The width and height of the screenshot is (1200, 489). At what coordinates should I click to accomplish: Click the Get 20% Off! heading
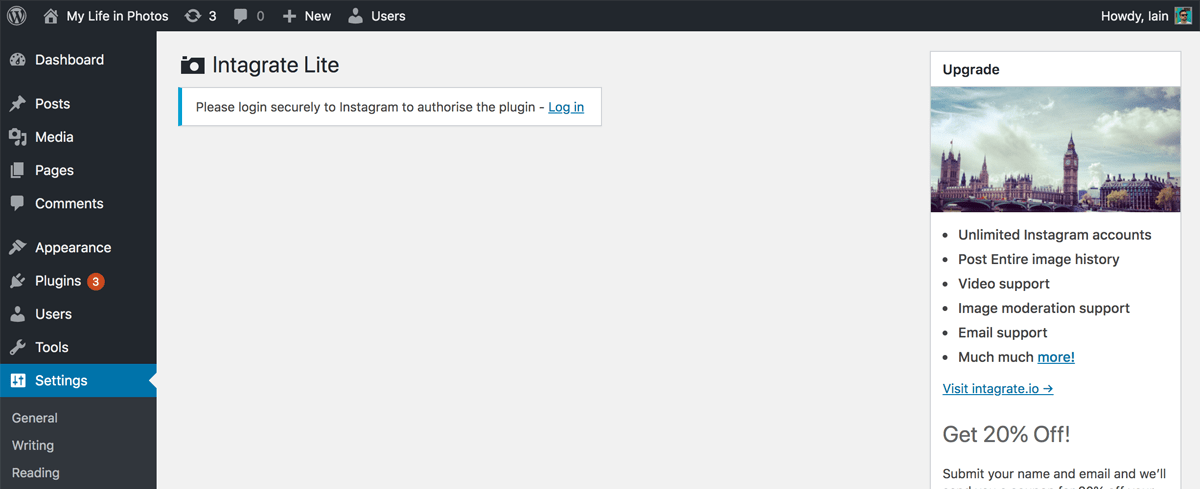click(1006, 434)
